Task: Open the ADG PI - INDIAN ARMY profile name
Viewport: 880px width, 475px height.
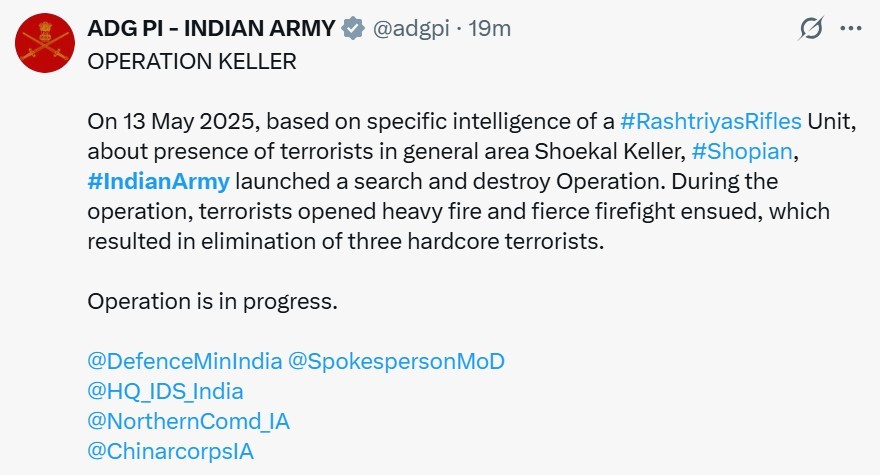Action: 211,28
